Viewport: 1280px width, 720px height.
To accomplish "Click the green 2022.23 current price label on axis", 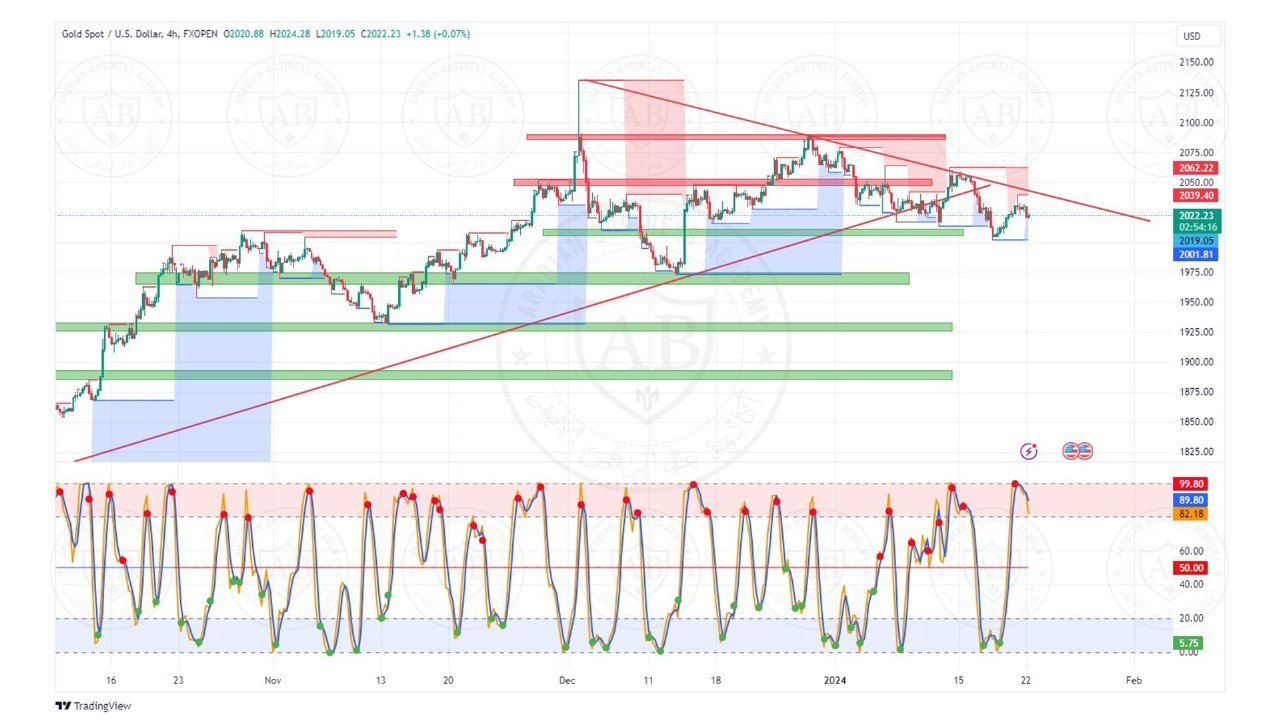I will [1197, 215].
